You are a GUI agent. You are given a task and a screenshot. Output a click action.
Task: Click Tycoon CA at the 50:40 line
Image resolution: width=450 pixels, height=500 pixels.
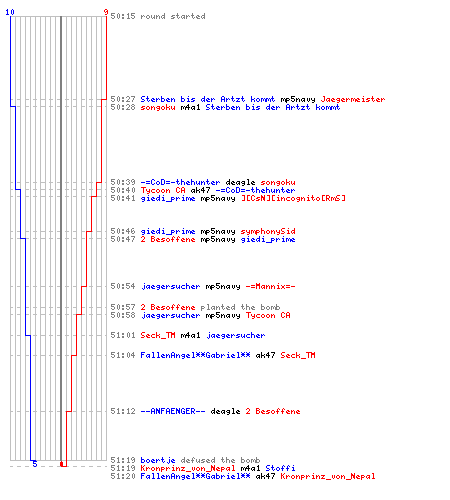coord(163,190)
